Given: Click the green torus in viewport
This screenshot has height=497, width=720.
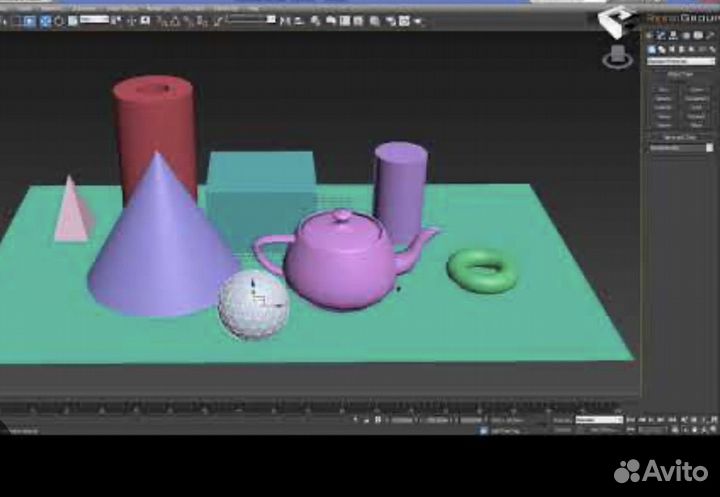Looking at the screenshot, I should tap(482, 271).
